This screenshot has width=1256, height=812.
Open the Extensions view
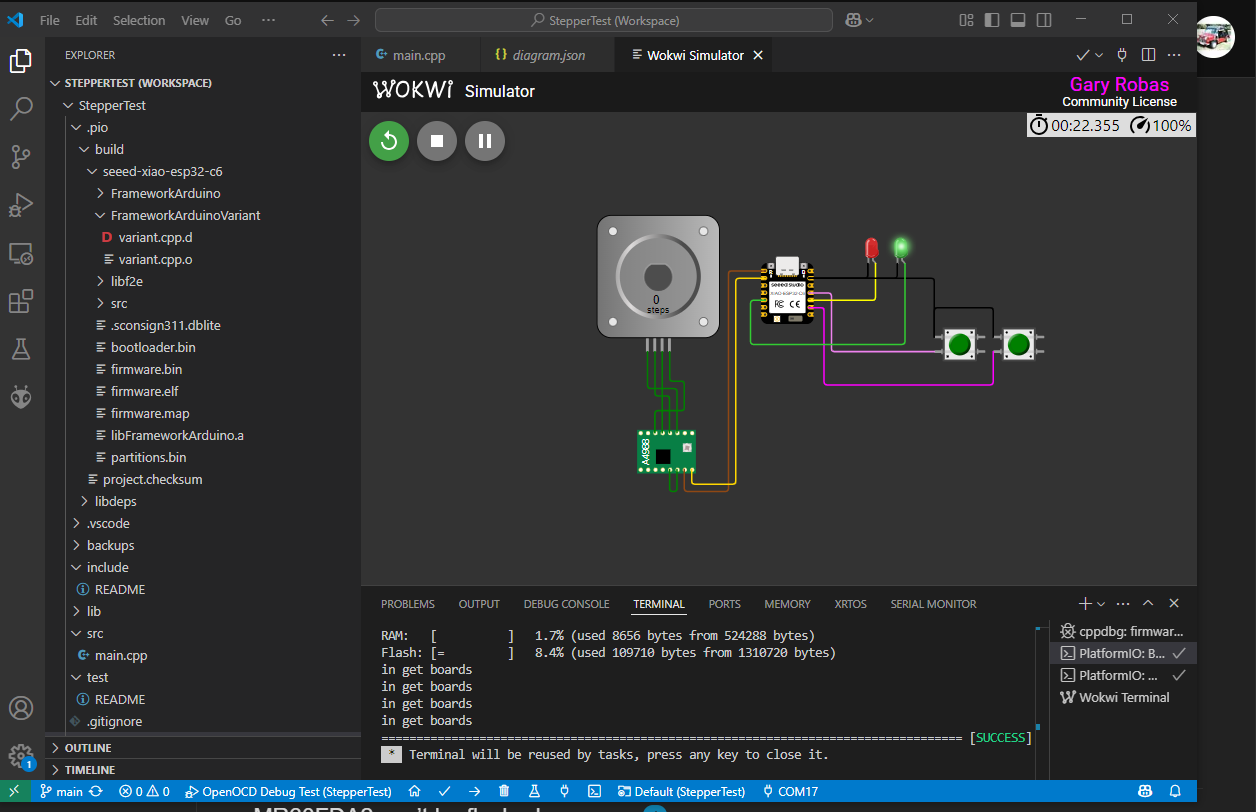(21, 301)
